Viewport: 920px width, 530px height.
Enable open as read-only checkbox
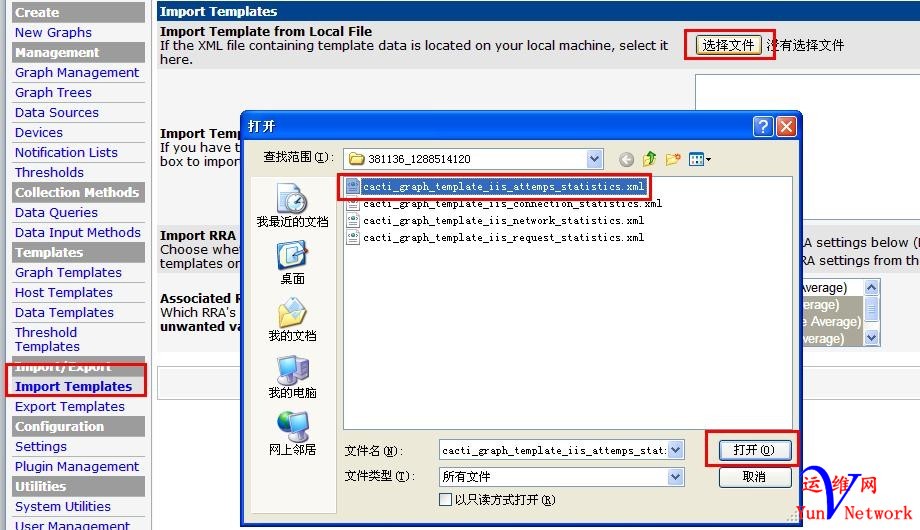(x=445, y=499)
